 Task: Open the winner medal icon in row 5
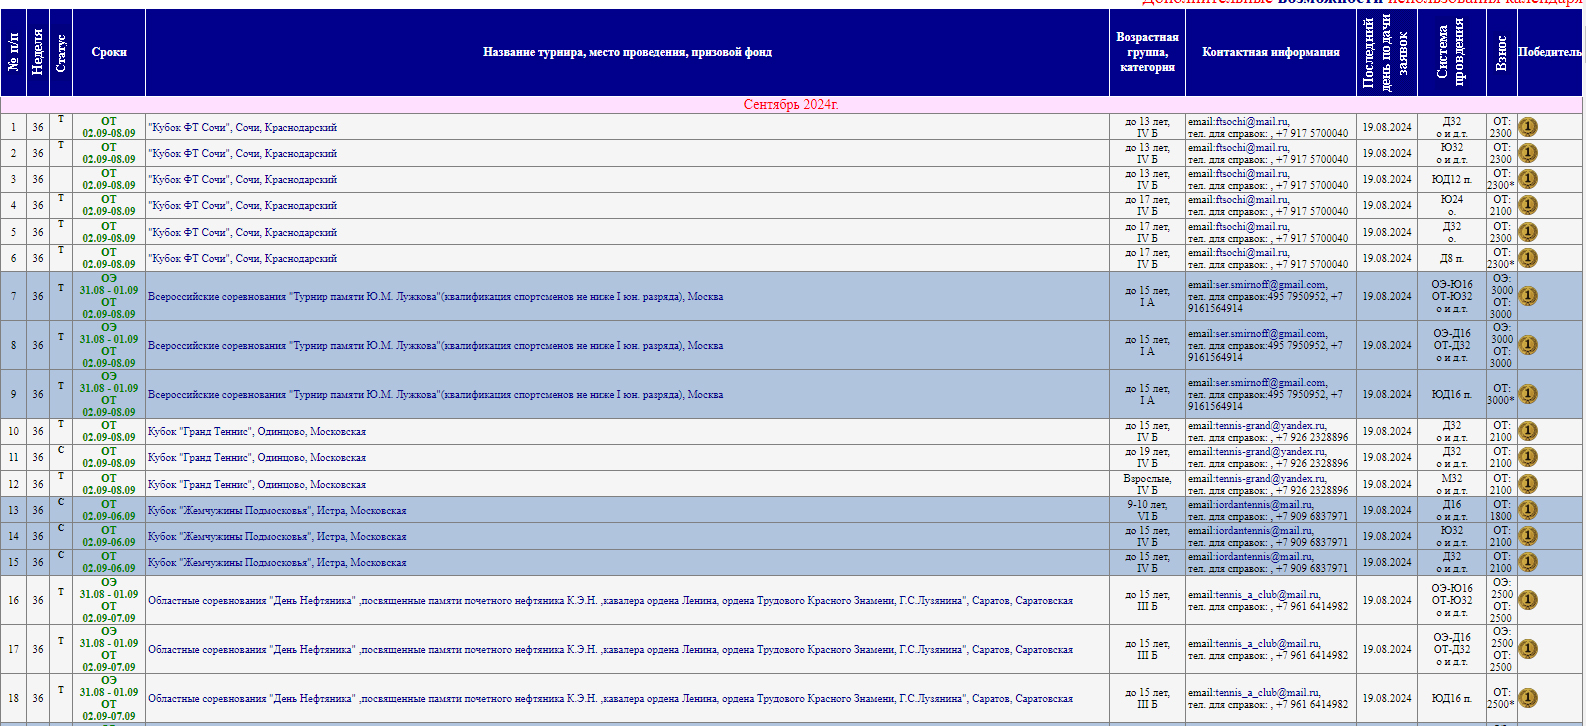[1528, 232]
